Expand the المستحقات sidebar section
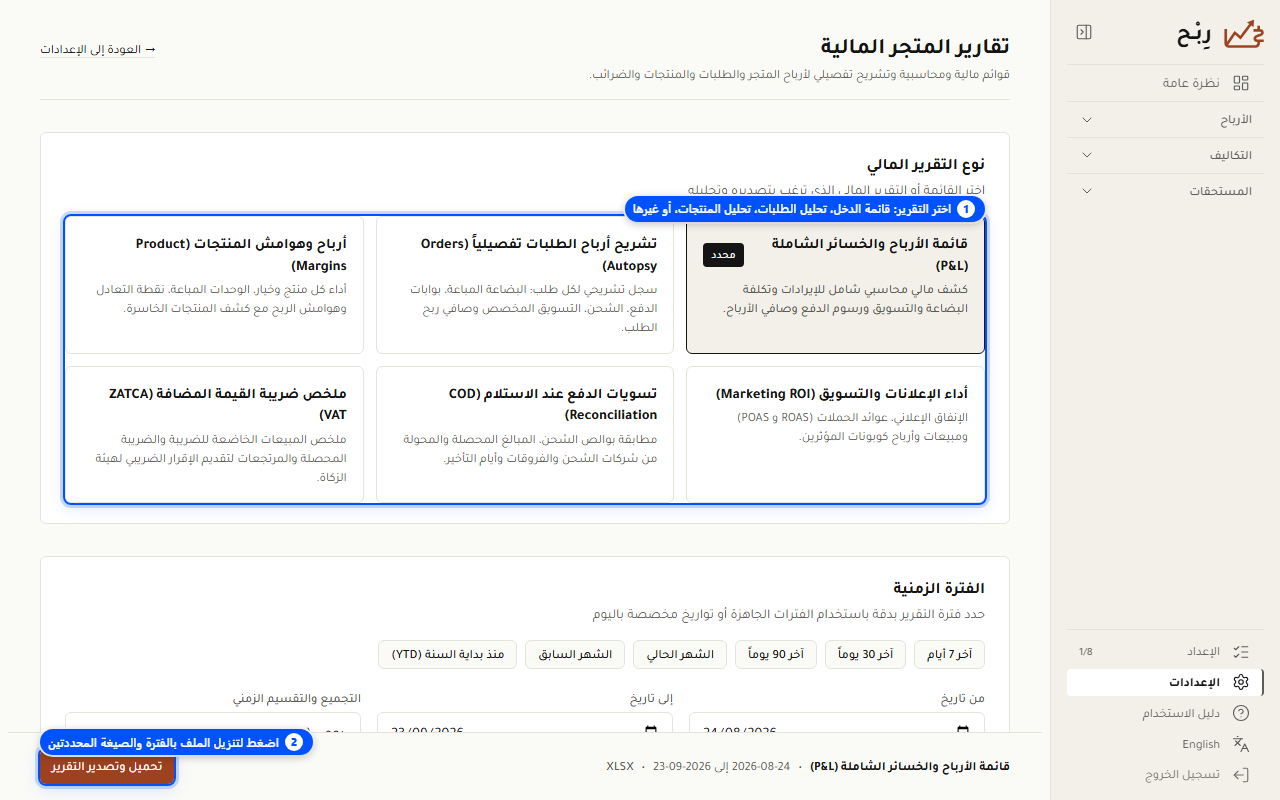This screenshot has height=800, width=1280. 1165,190
